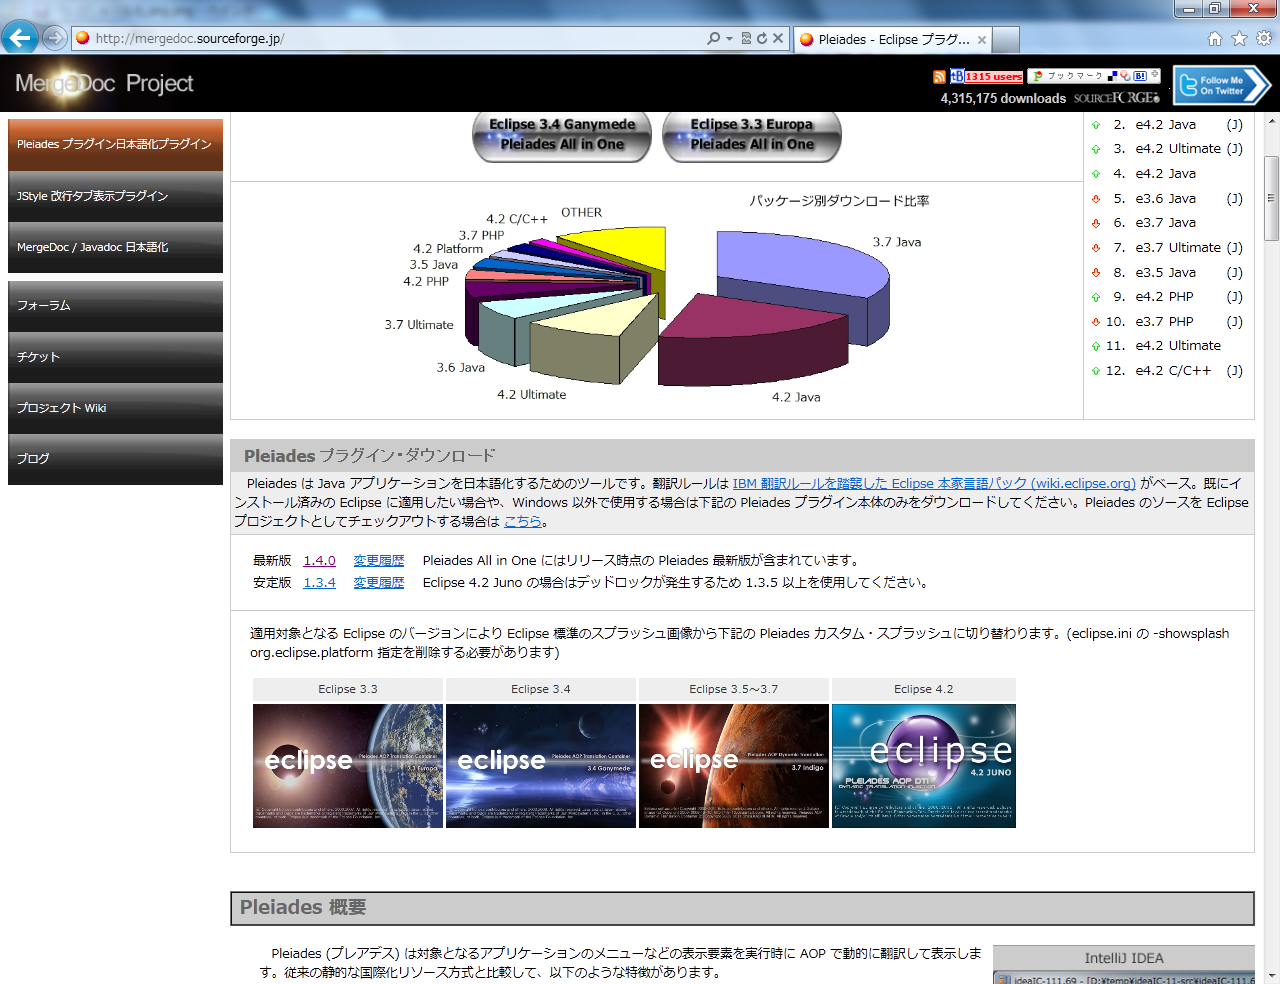Click the plus icon in bookmark widget
This screenshot has height=984, width=1280.
click(1154, 75)
